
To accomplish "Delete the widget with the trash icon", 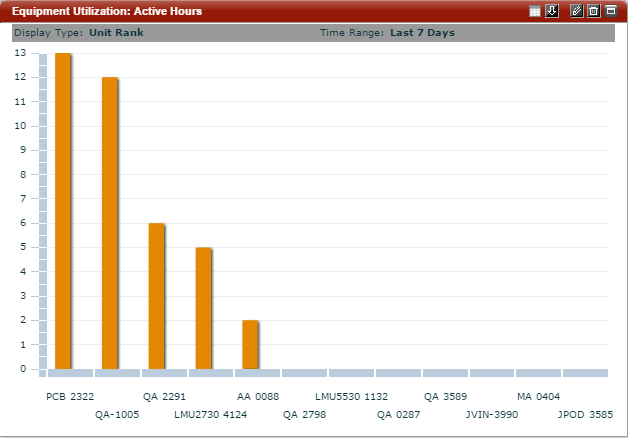I will (594, 11).
